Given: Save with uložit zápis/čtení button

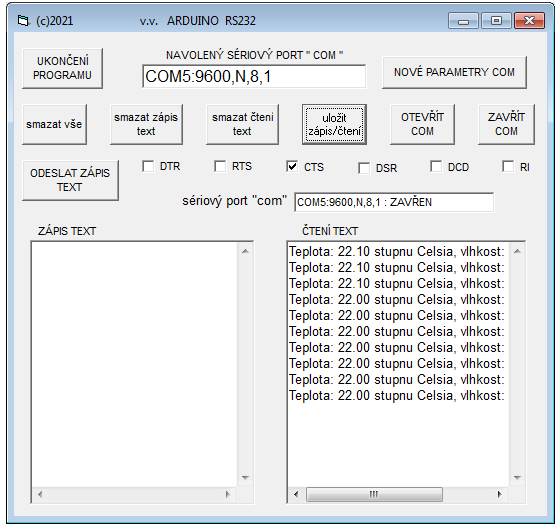Looking at the screenshot, I should [x=334, y=124].
